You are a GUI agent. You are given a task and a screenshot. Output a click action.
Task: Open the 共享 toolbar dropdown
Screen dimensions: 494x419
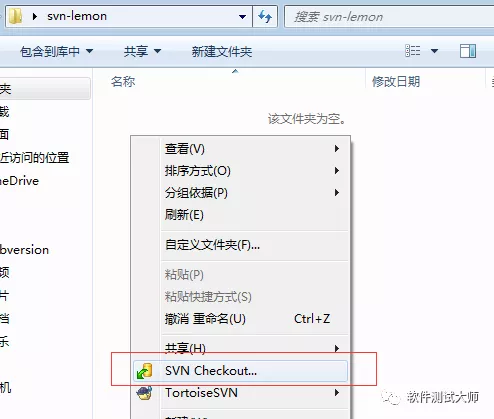click(142, 52)
